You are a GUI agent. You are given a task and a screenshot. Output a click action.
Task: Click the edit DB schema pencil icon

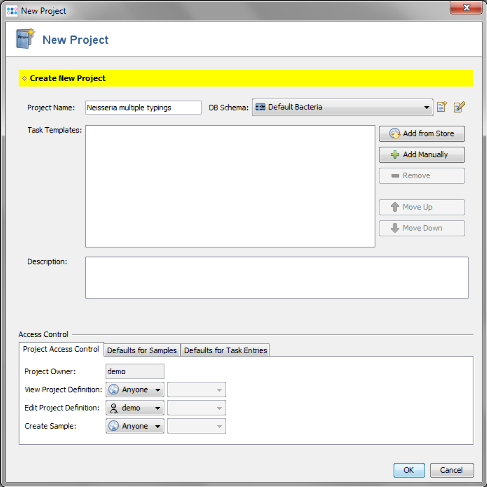(x=459, y=107)
